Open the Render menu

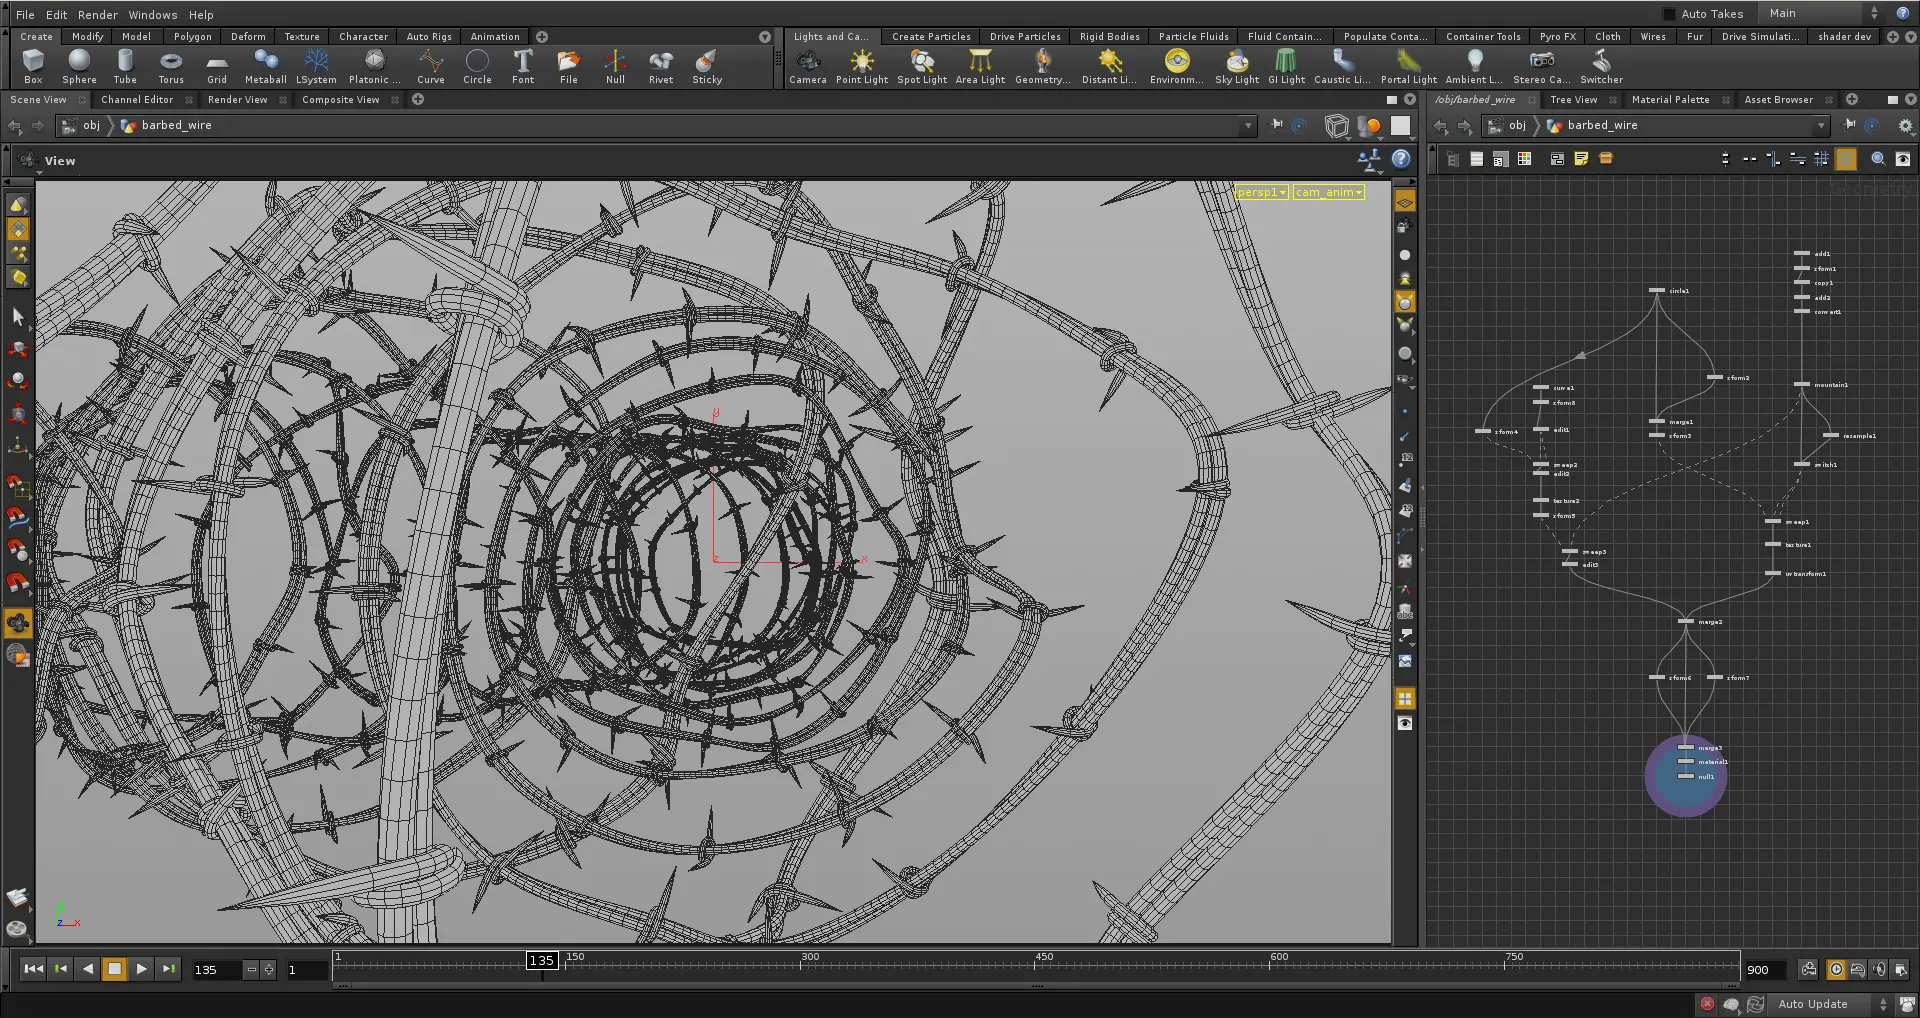tap(97, 15)
